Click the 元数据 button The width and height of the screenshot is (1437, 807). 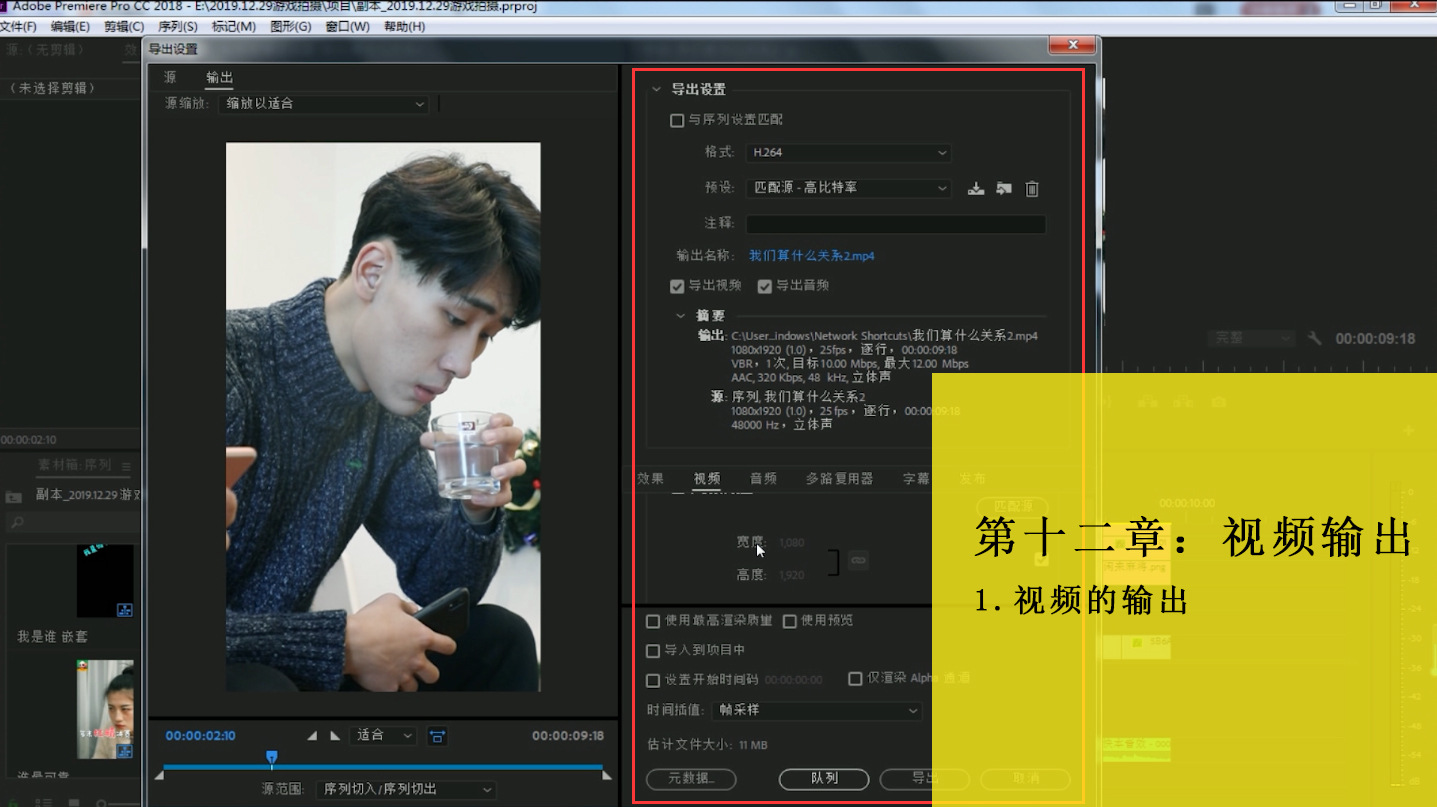pos(691,779)
